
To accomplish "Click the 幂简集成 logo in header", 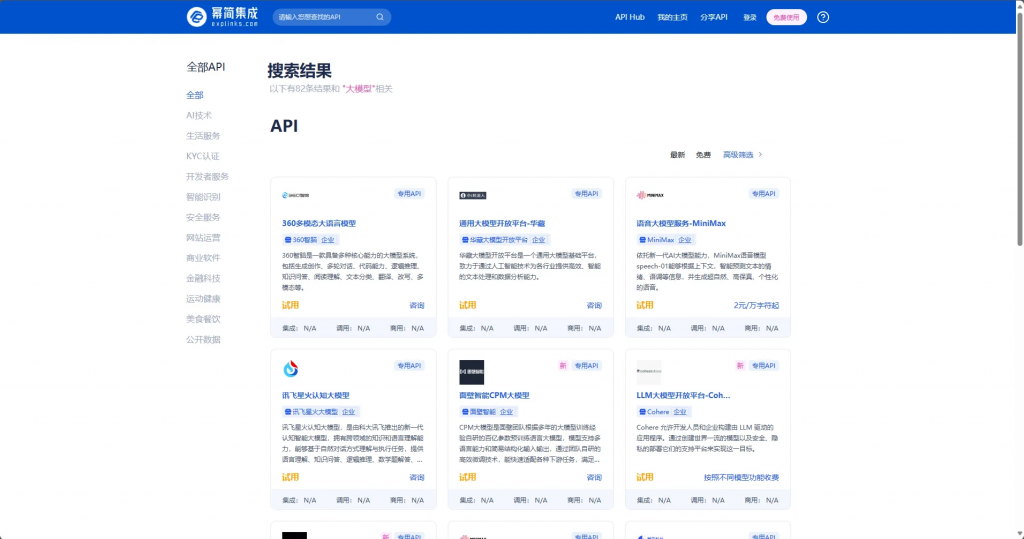I will click(222, 17).
